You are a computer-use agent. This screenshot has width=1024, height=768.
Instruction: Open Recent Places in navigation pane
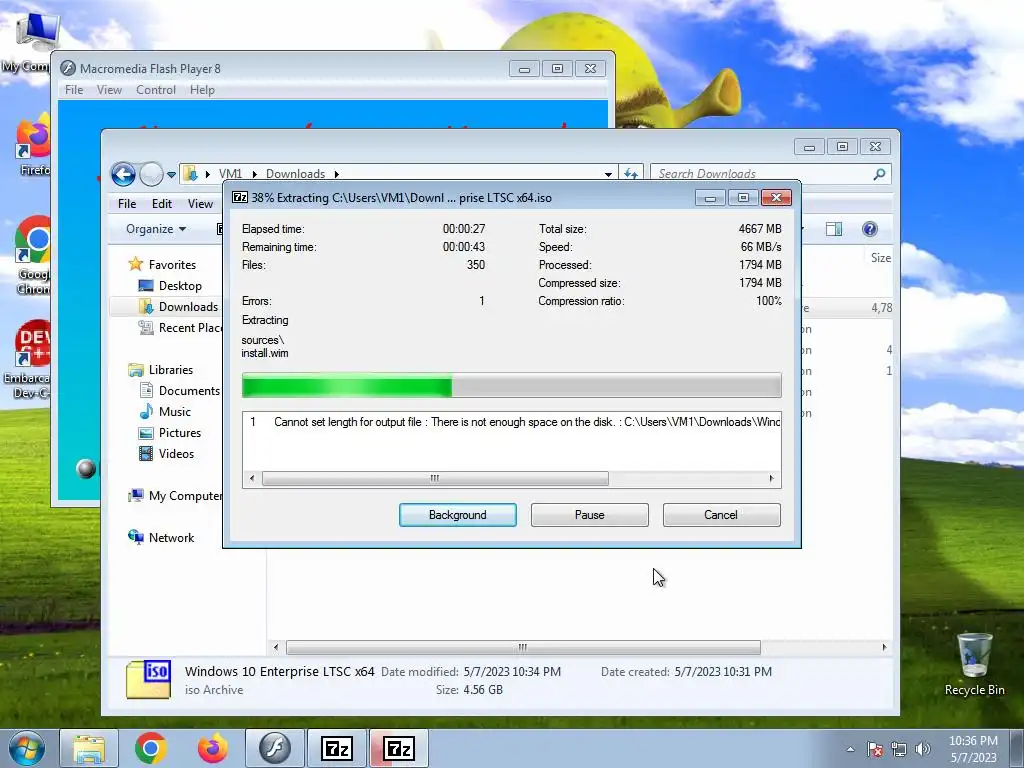coord(180,328)
